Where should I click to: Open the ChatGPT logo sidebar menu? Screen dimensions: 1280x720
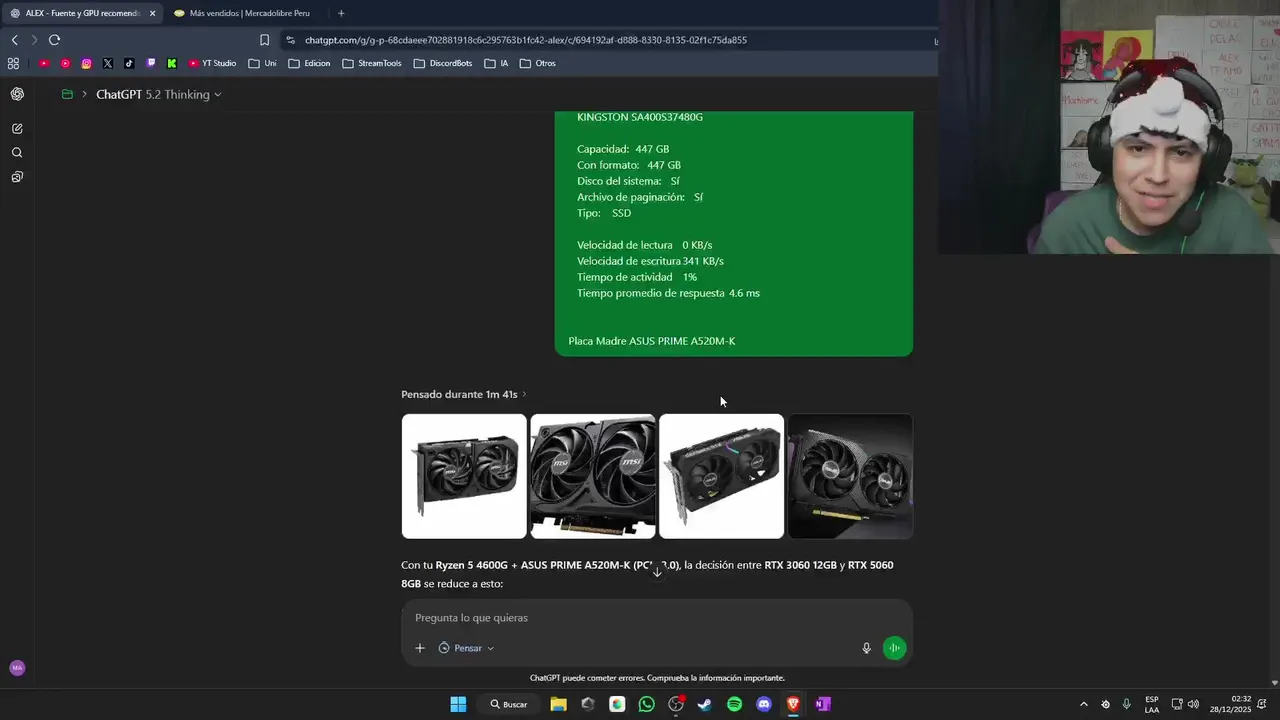[x=17, y=94]
